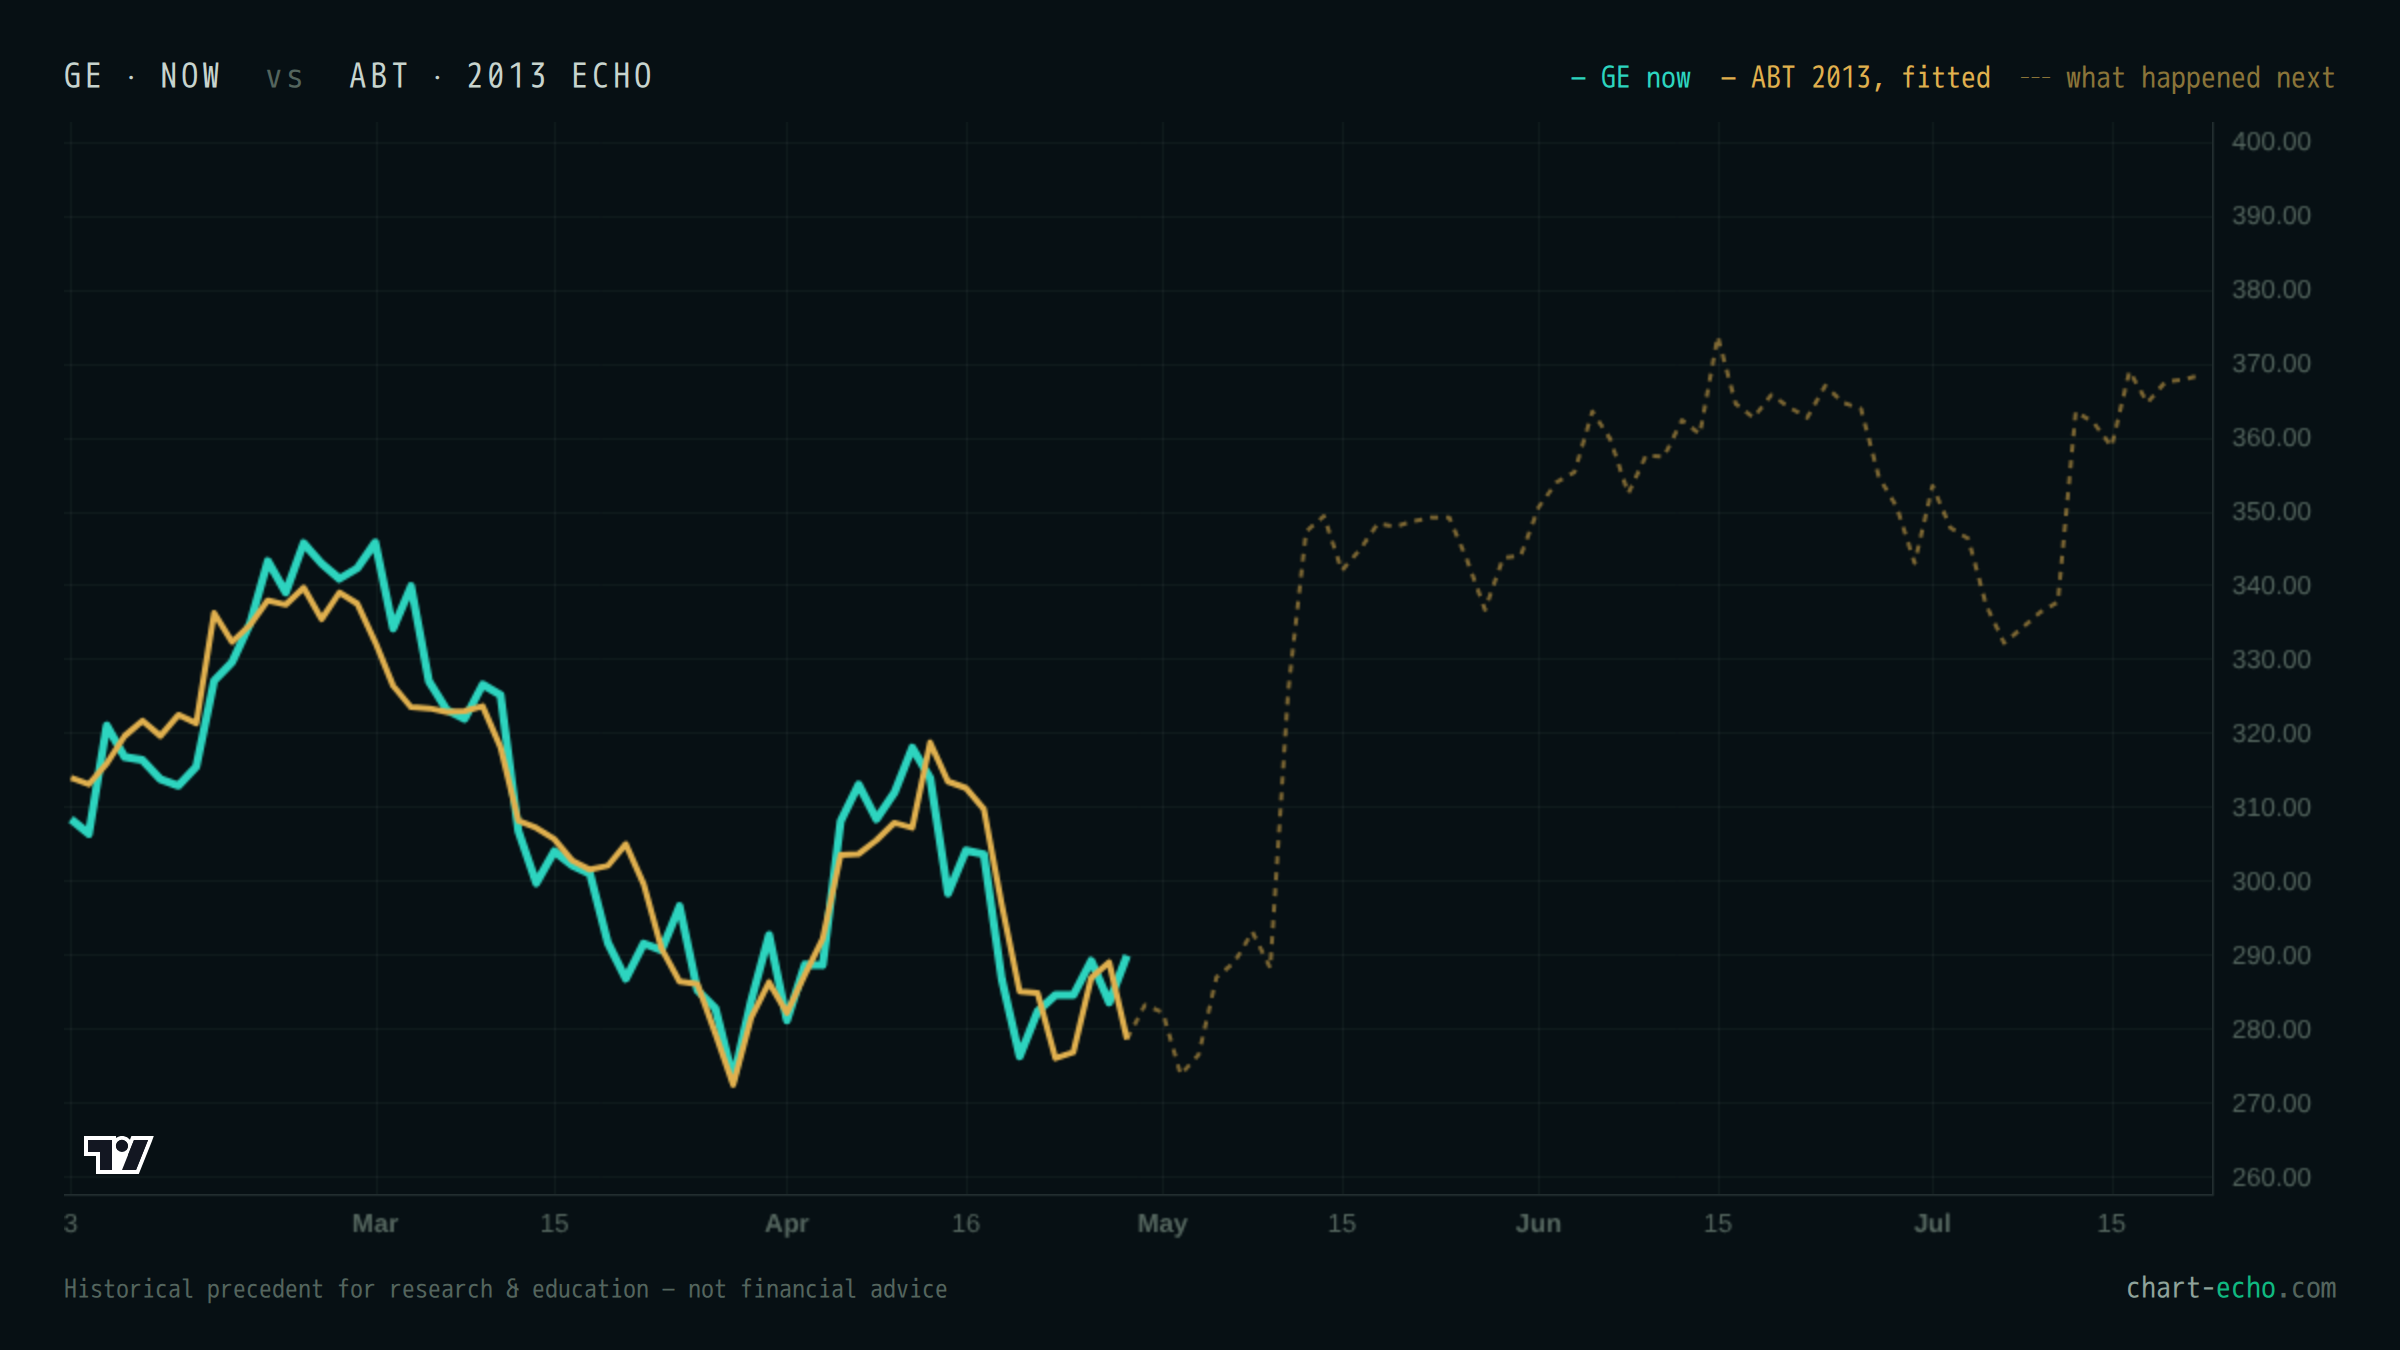Open the chart-echo.com link
The height and width of the screenshot is (1350, 2400).
[2231, 1288]
